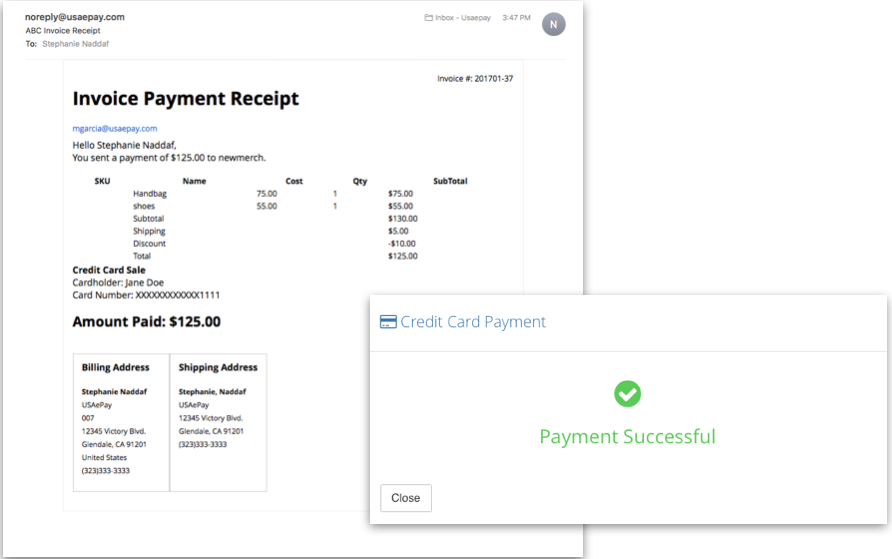Click the $75.00 subtotal for Handbag
This screenshot has width=892, height=559.
[x=400, y=193]
